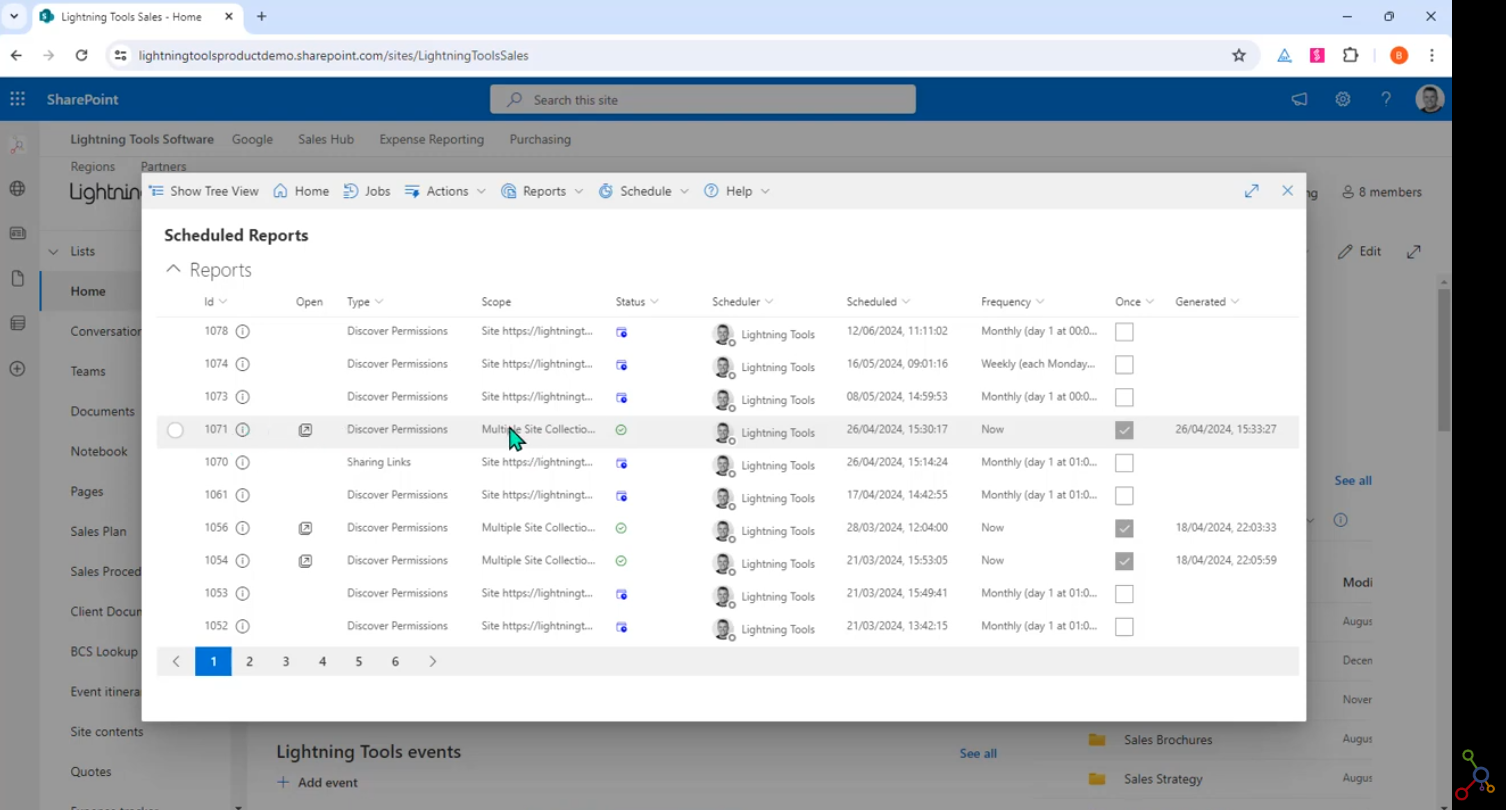Screen dimensions: 1506x810
Task: Open info icon for report 1070
Action: 242,463
